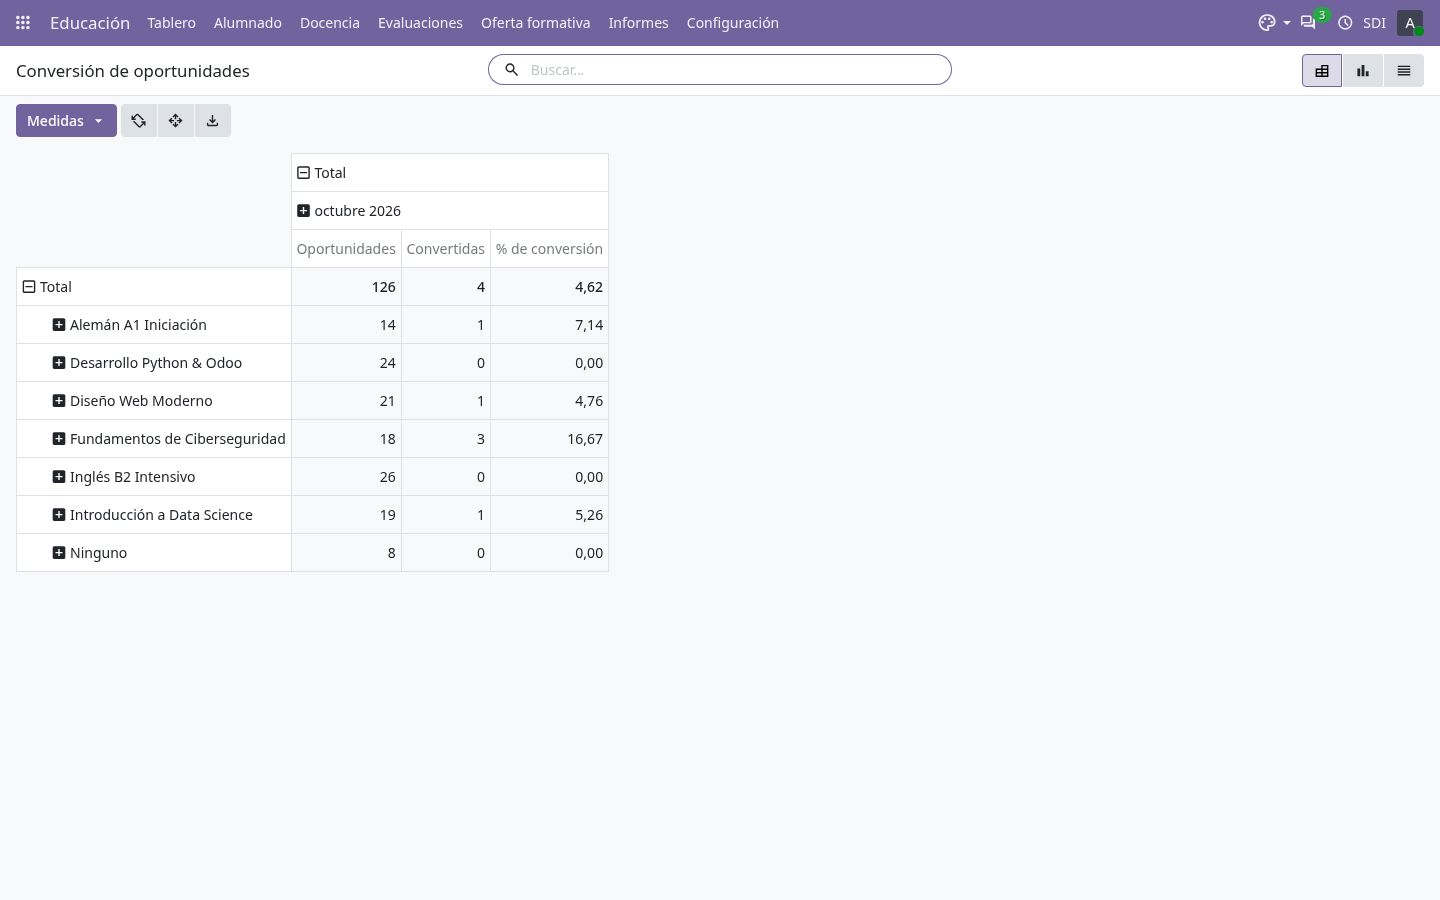Open the Informes menu
Image resolution: width=1440 pixels, height=900 pixels.
638,22
